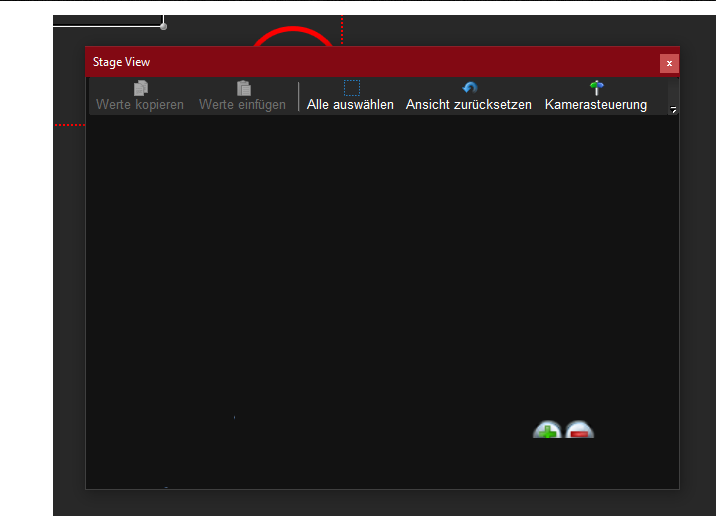Click the blue arrow Ansicht zurücksetzen icon
This screenshot has height=516, width=716.
pos(469,88)
